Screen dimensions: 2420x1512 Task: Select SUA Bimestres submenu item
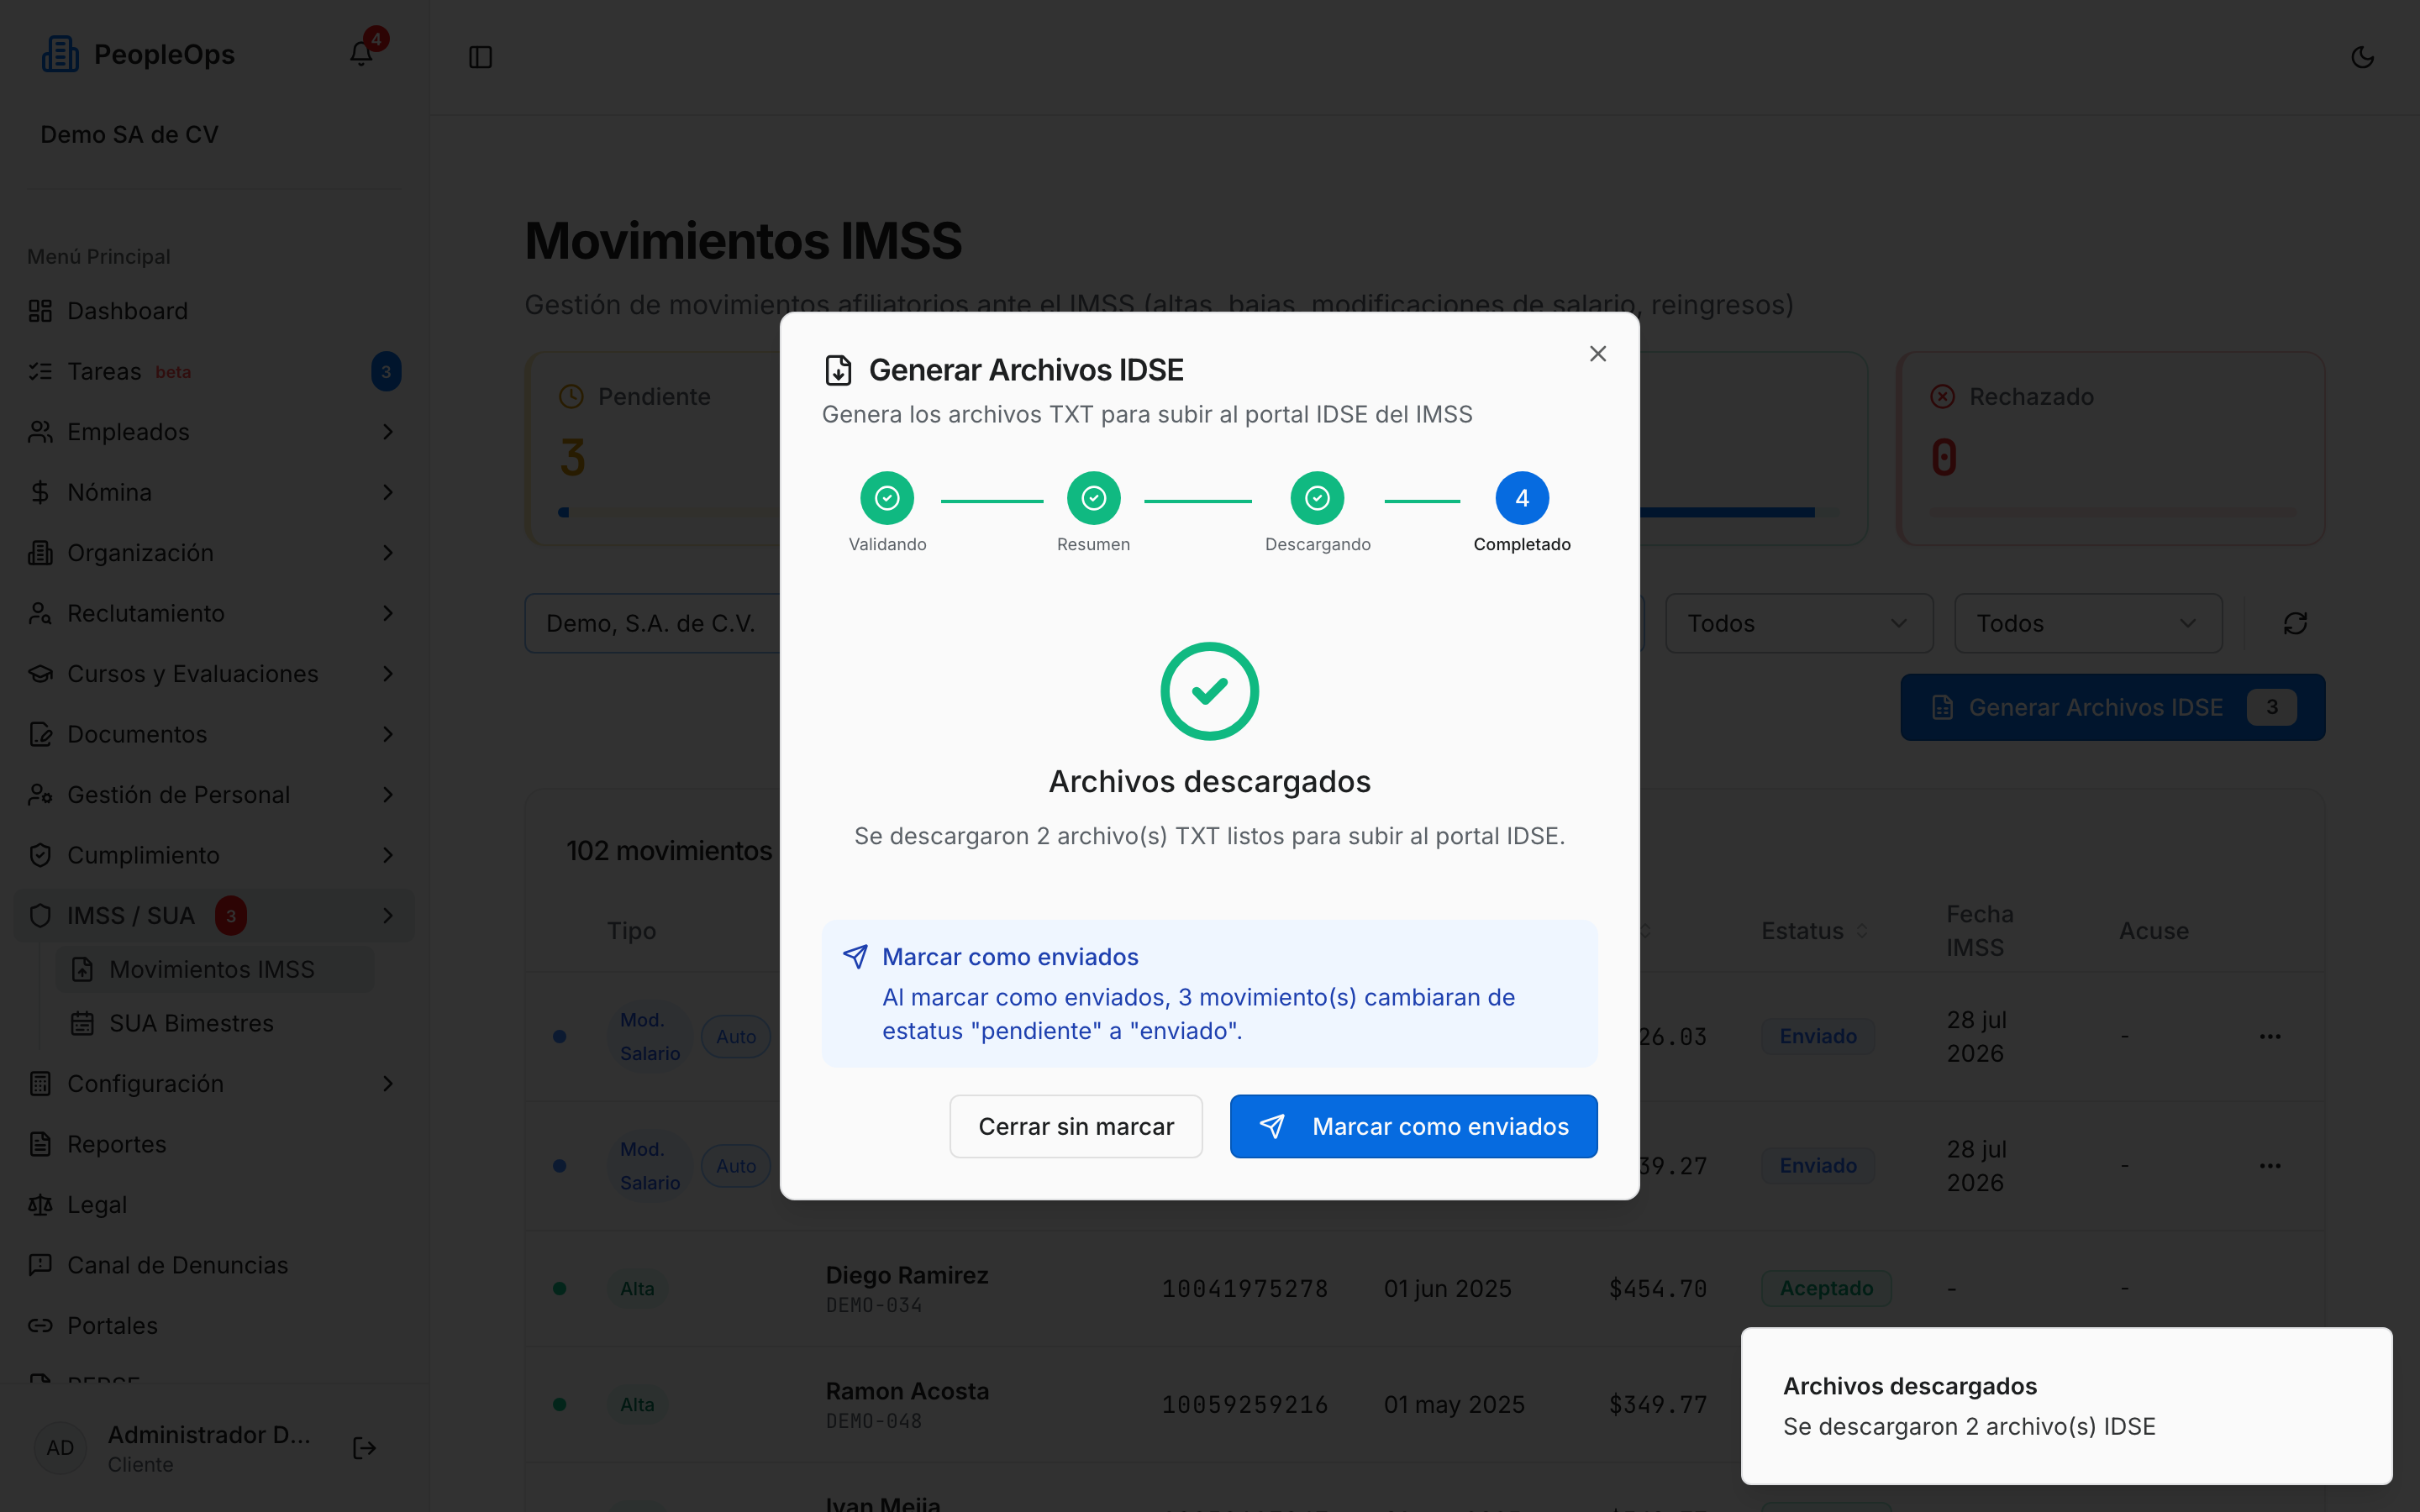click(191, 1023)
